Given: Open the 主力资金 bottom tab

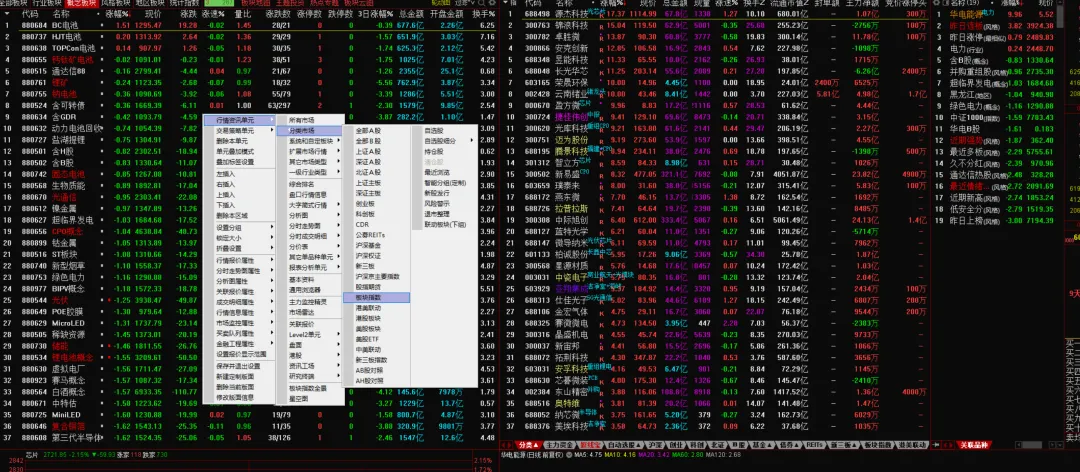Looking at the screenshot, I should [559, 445].
